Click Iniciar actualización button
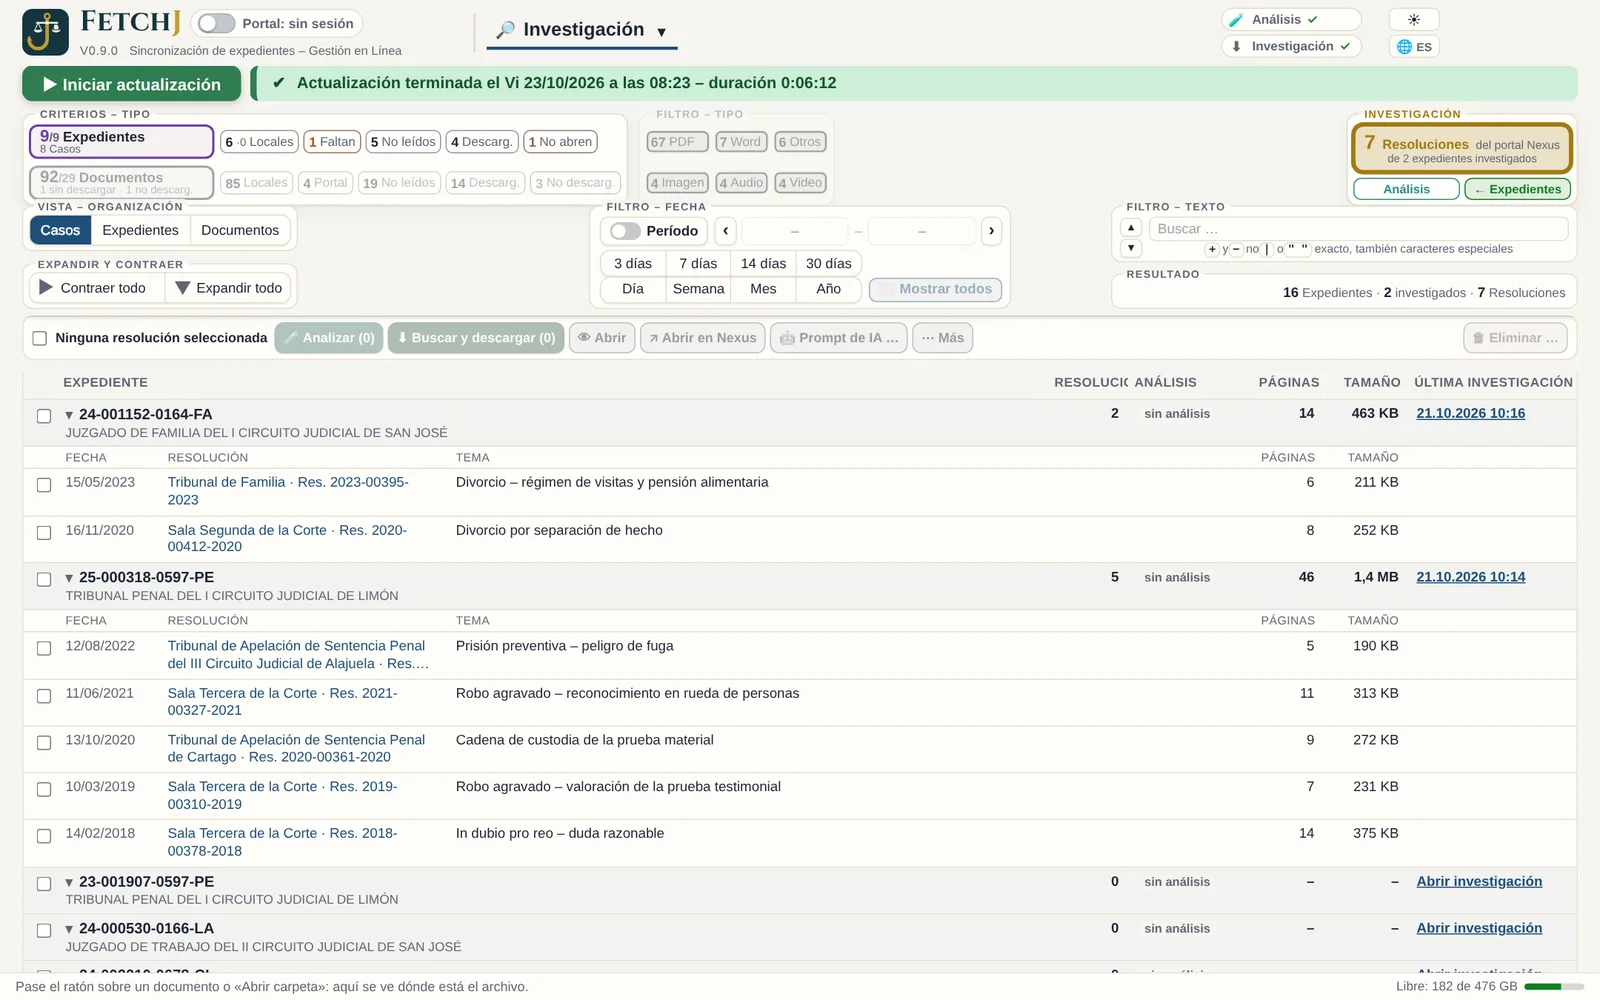The width and height of the screenshot is (1600, 1000). pos(131,84)
